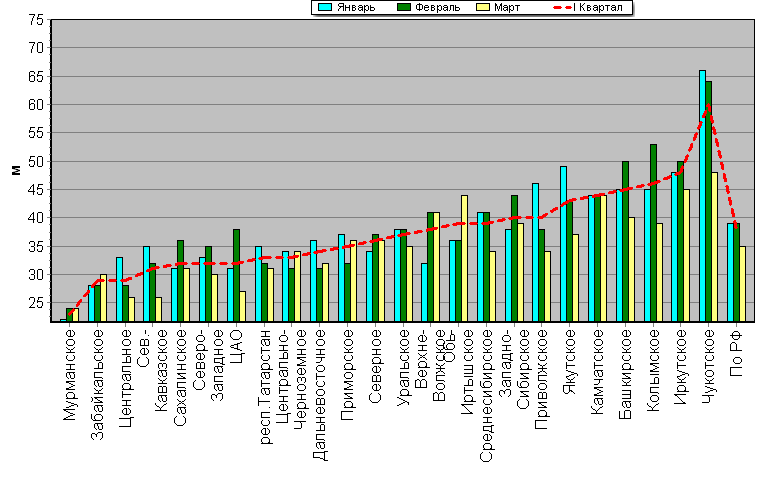
Task: Click the Среднесибирское axis label
Action: [x=487, y=396]
